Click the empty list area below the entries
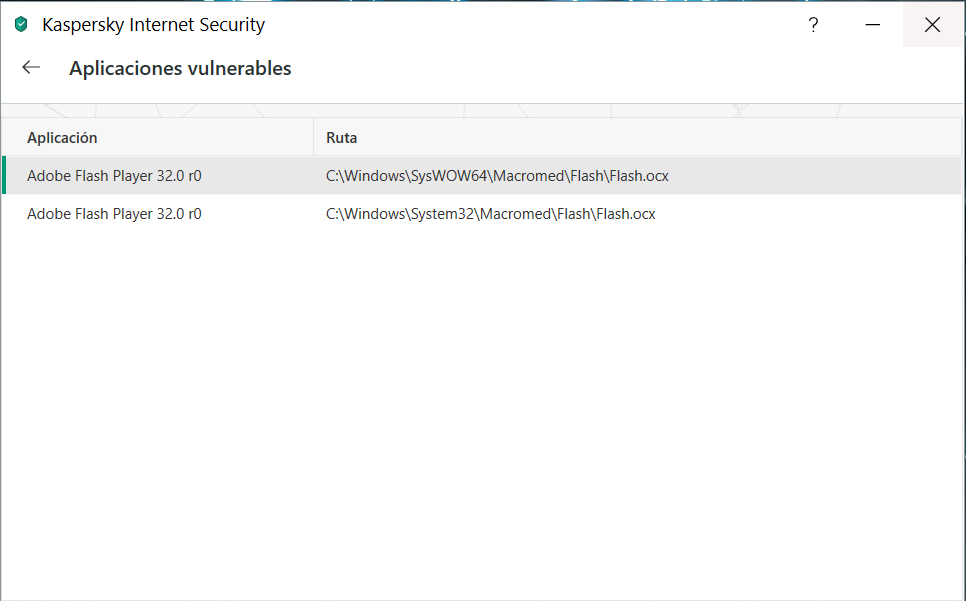The height and width of the screenshot is (601, 966). pos(480,400)
